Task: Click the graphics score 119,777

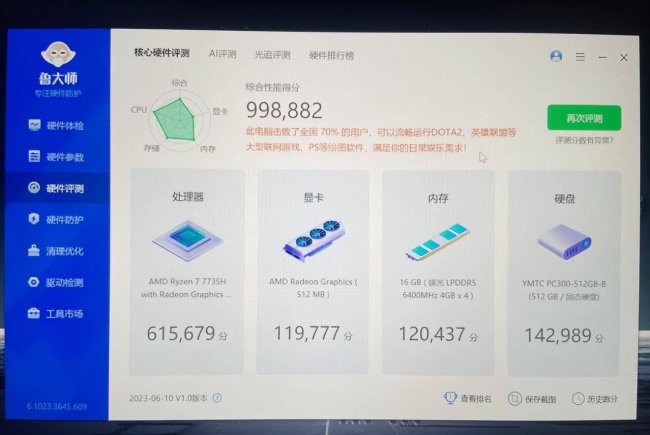Action: 307,333
